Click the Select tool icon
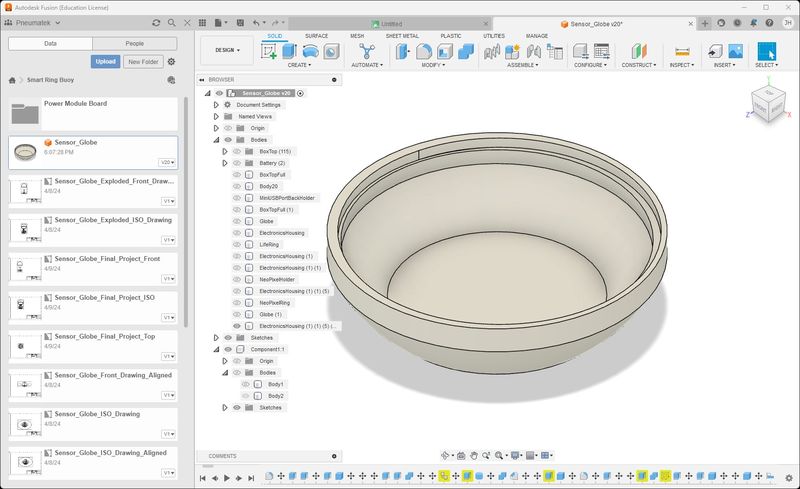This screenshot has height=489, width=800. (766, 51)
